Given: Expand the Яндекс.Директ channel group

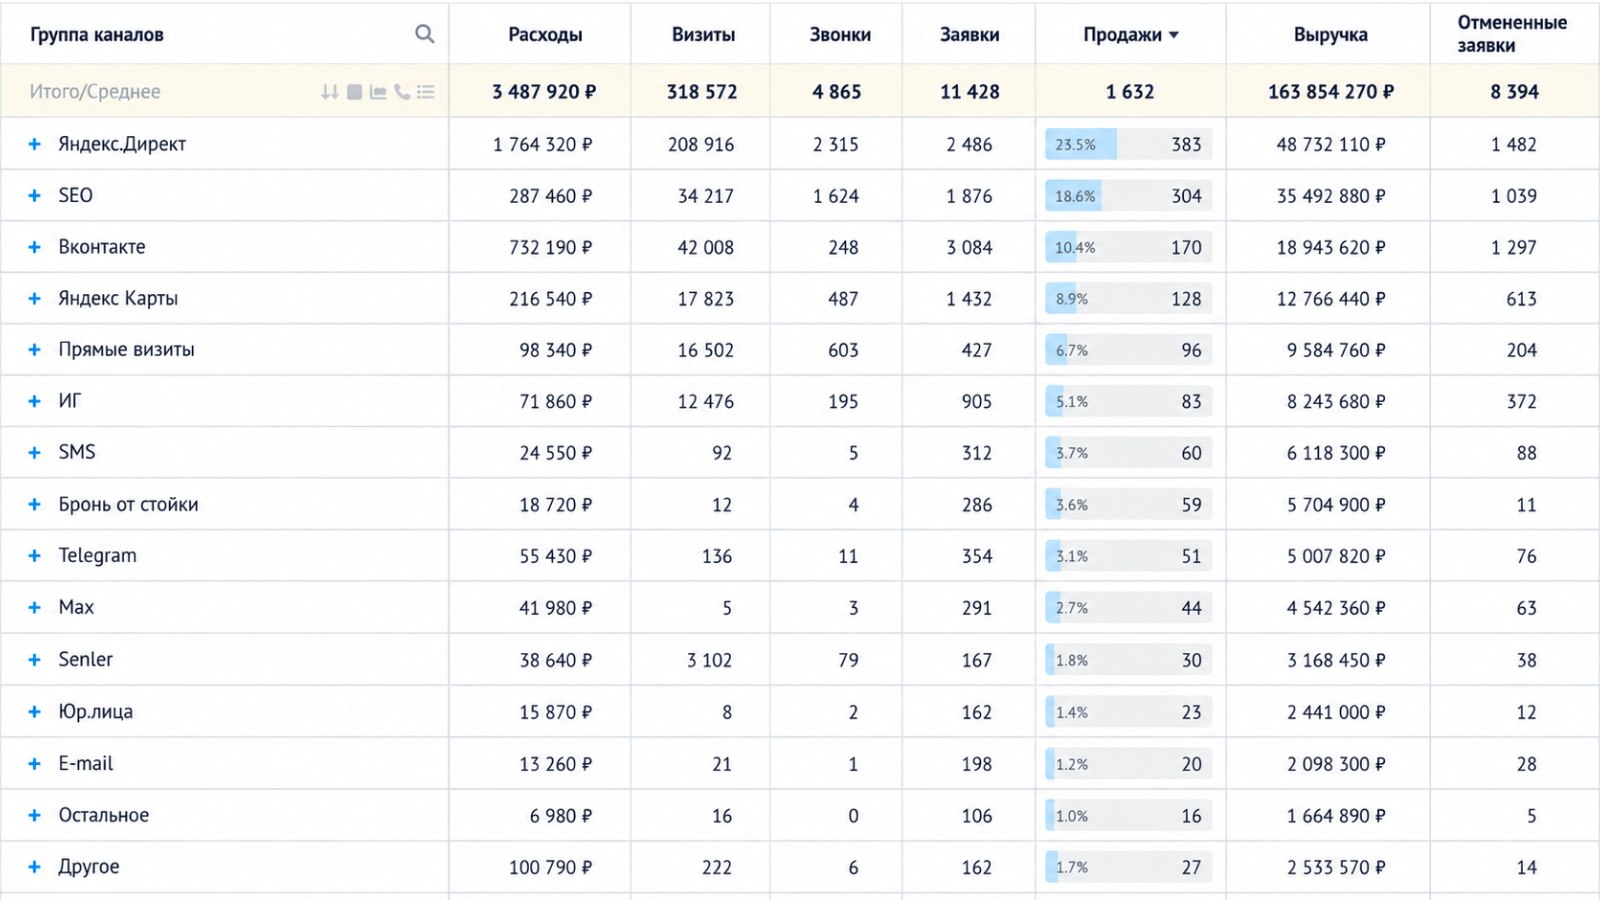Looking at the screenshot, I should [34, 144].
